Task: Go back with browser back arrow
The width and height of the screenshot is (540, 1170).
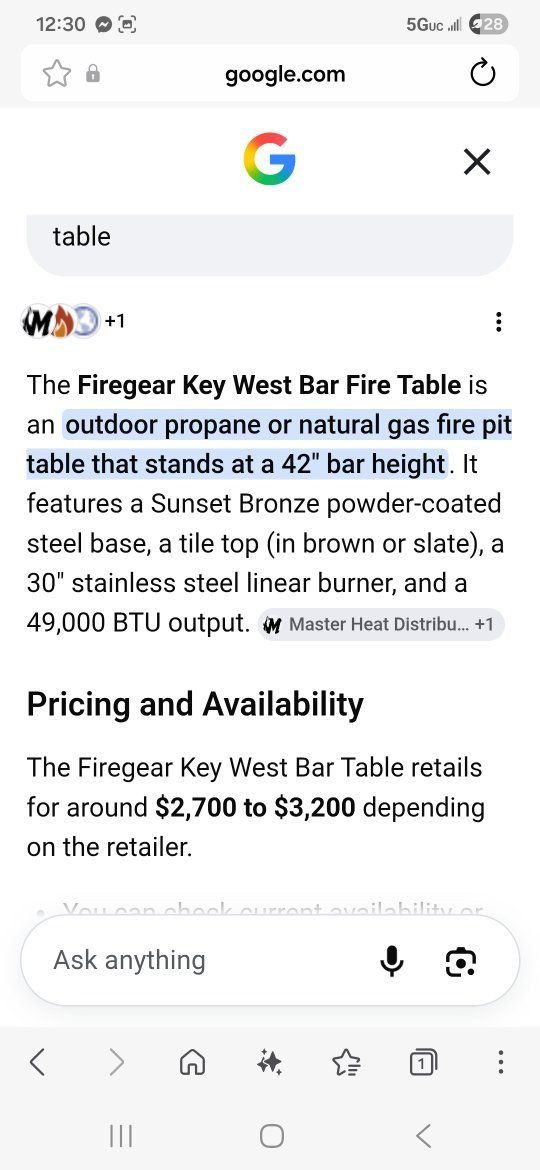Action: (38, 1061)
